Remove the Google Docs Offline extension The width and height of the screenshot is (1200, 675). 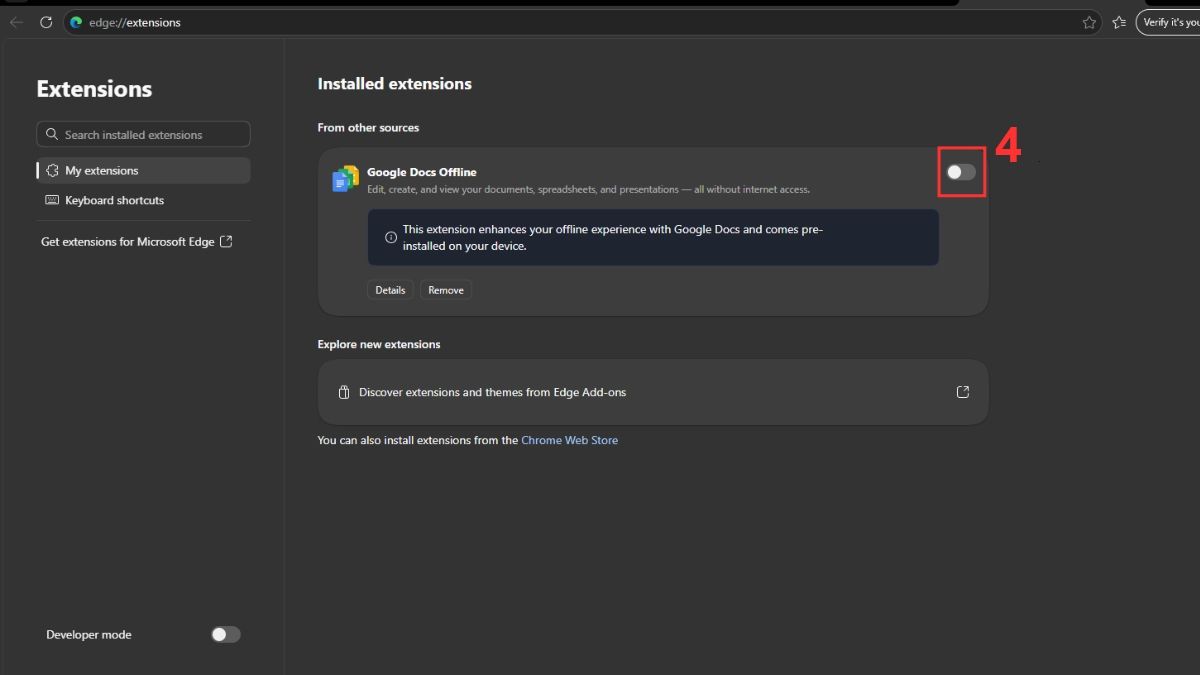446,290
